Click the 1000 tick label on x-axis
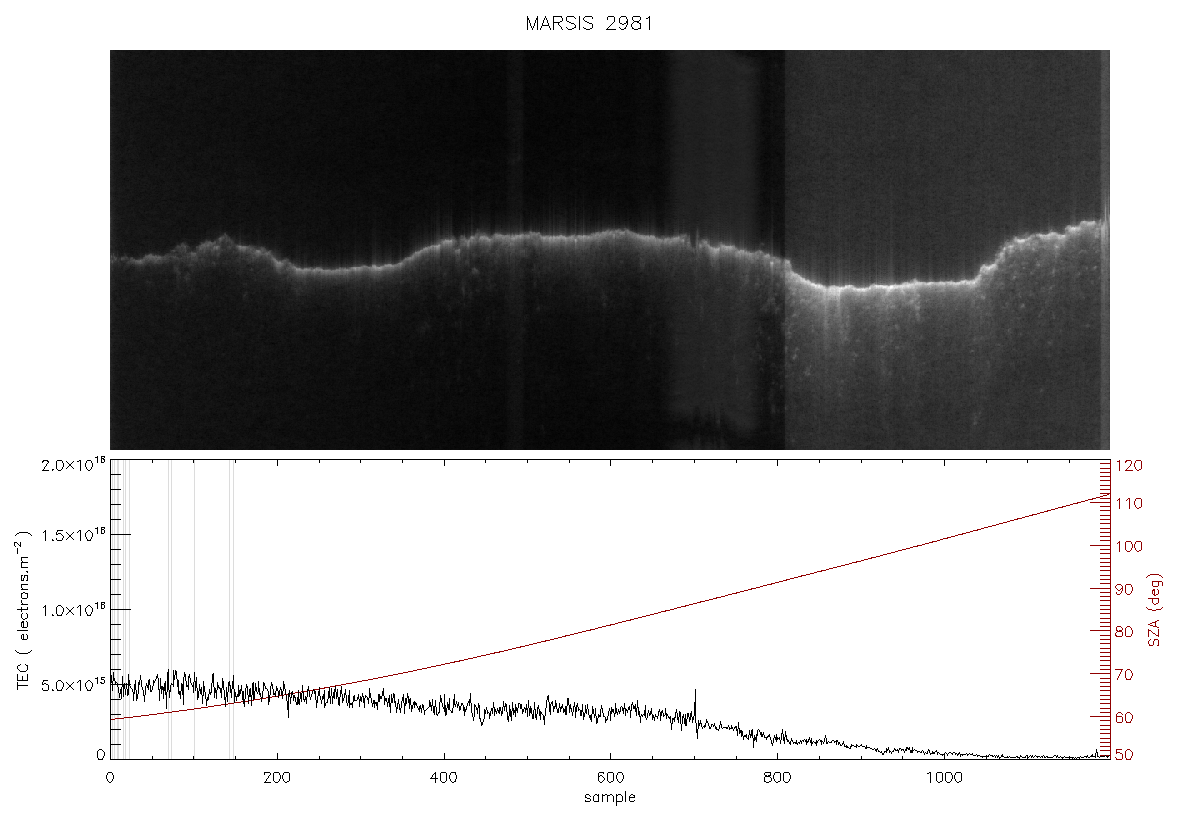 (x=943, y=777)
